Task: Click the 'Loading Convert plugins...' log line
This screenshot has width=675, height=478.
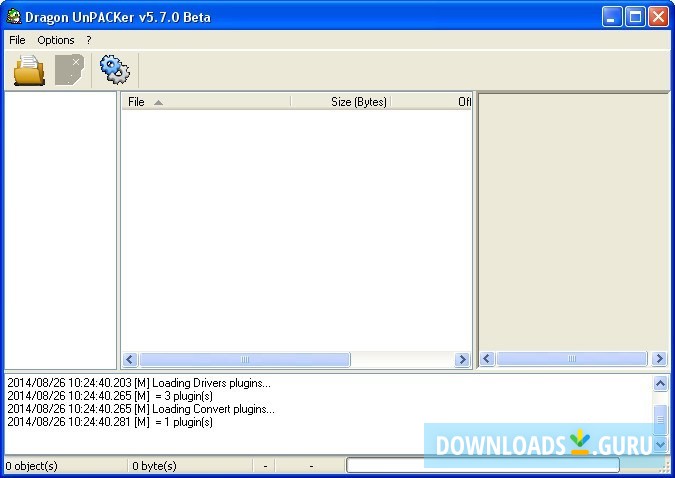Action: (x=141, y=409)
